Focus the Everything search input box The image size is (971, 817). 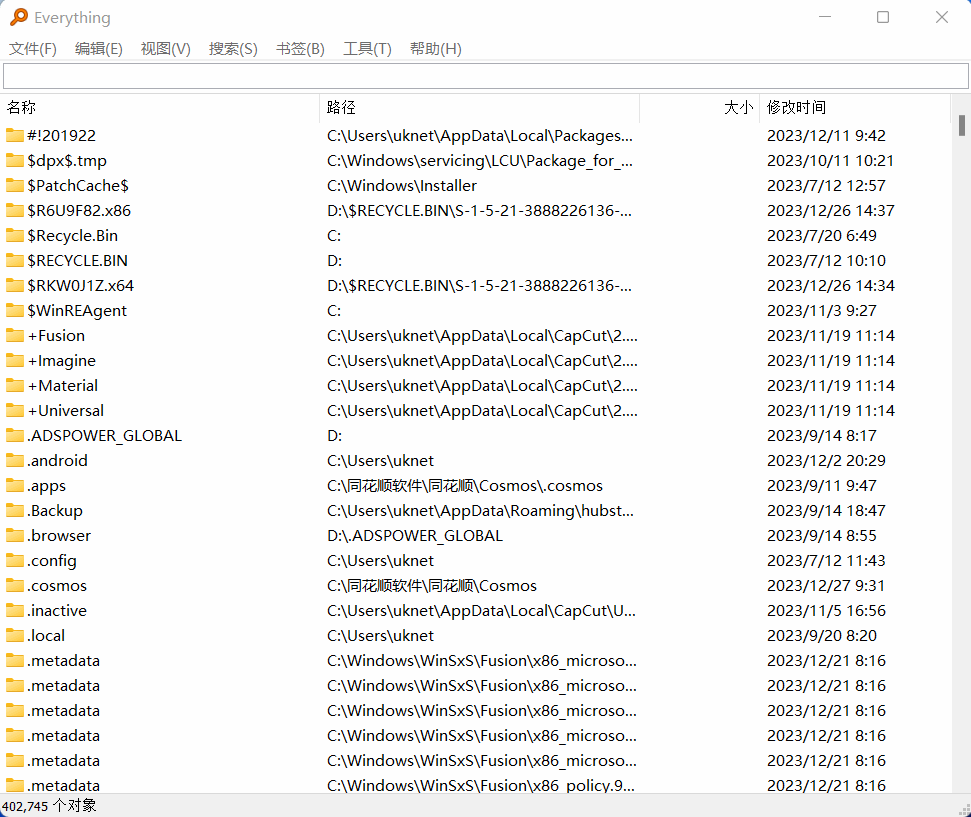point(486,76)
